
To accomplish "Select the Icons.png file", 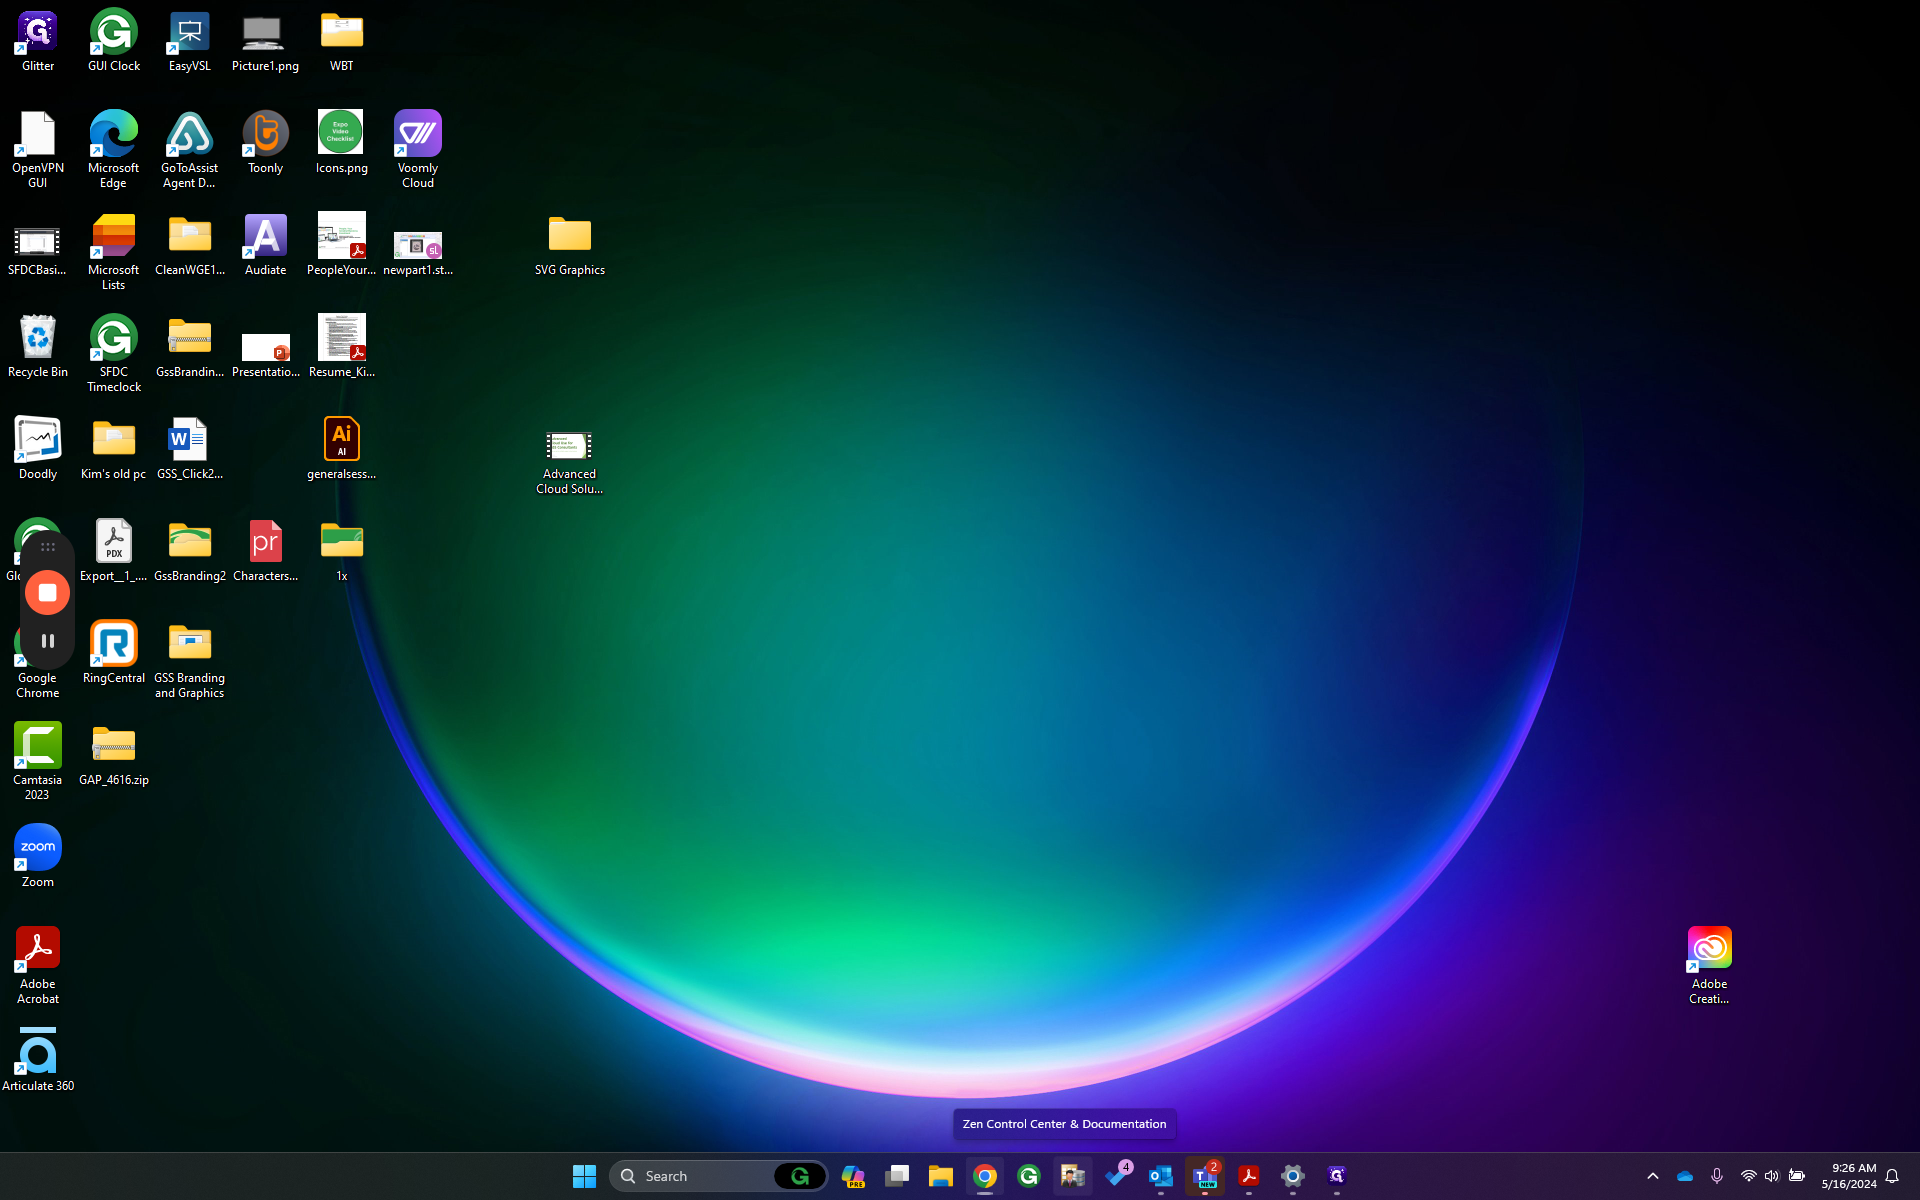I will point(342,143).
